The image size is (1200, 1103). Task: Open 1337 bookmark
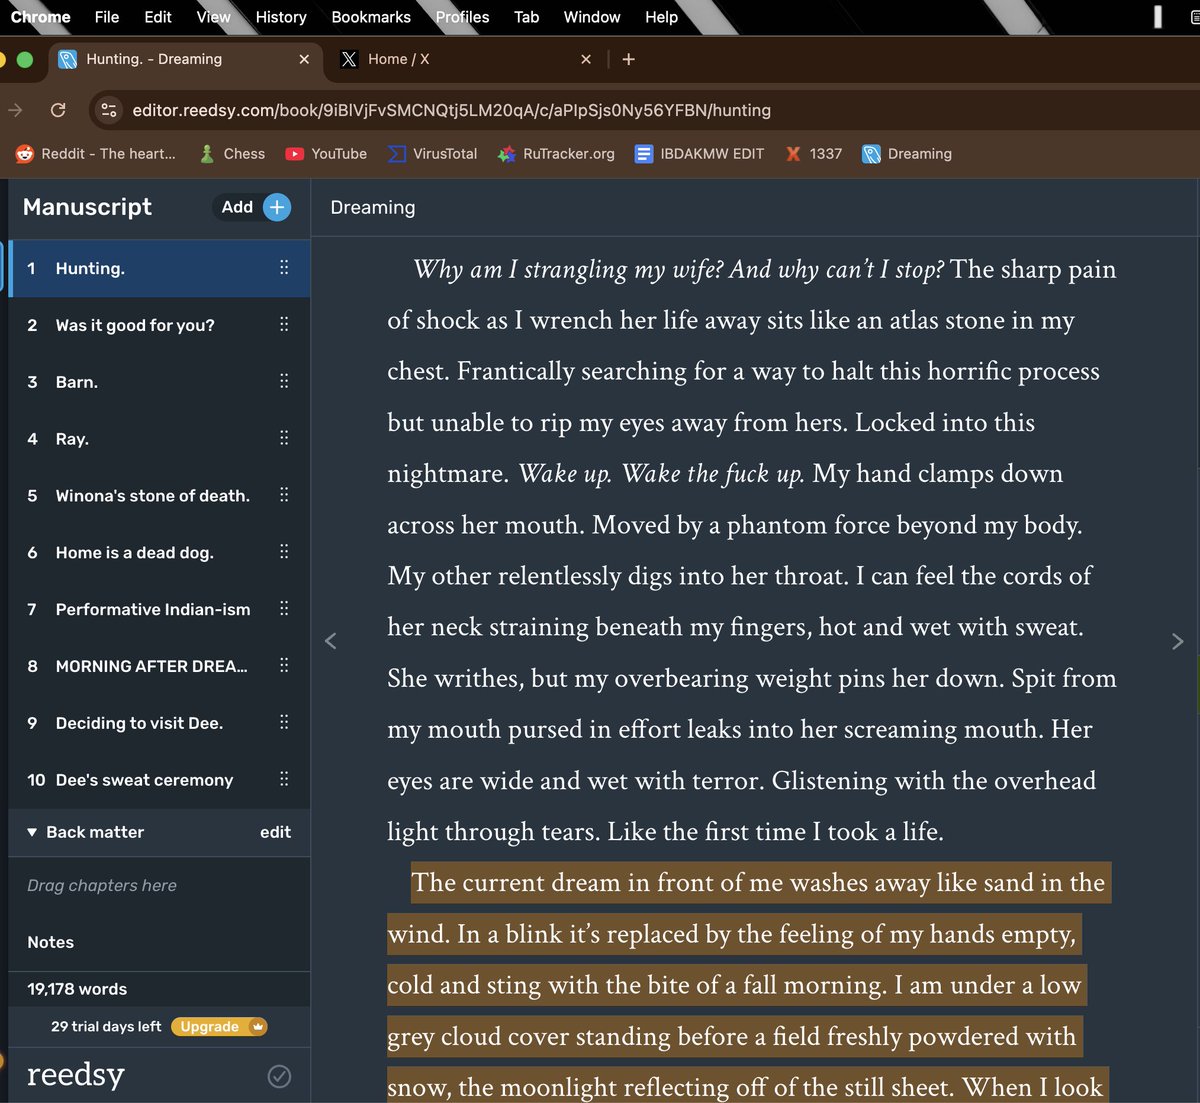click(x=813, y=154)
